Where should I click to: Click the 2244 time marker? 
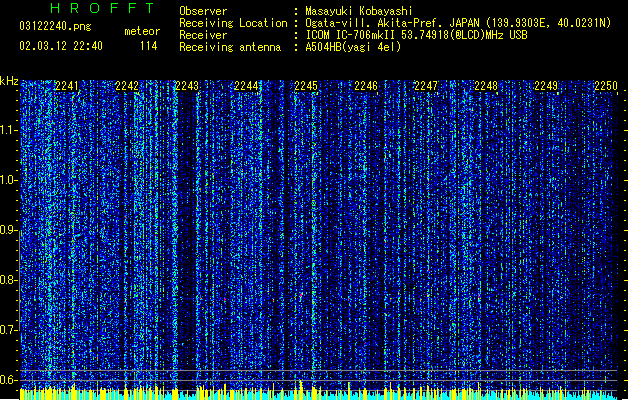pos(246,86)
